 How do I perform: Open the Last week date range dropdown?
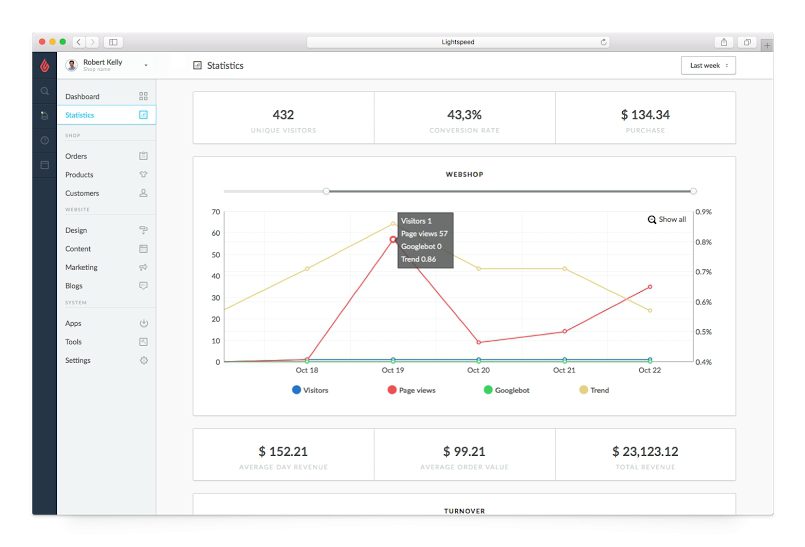tap(707, 65)
